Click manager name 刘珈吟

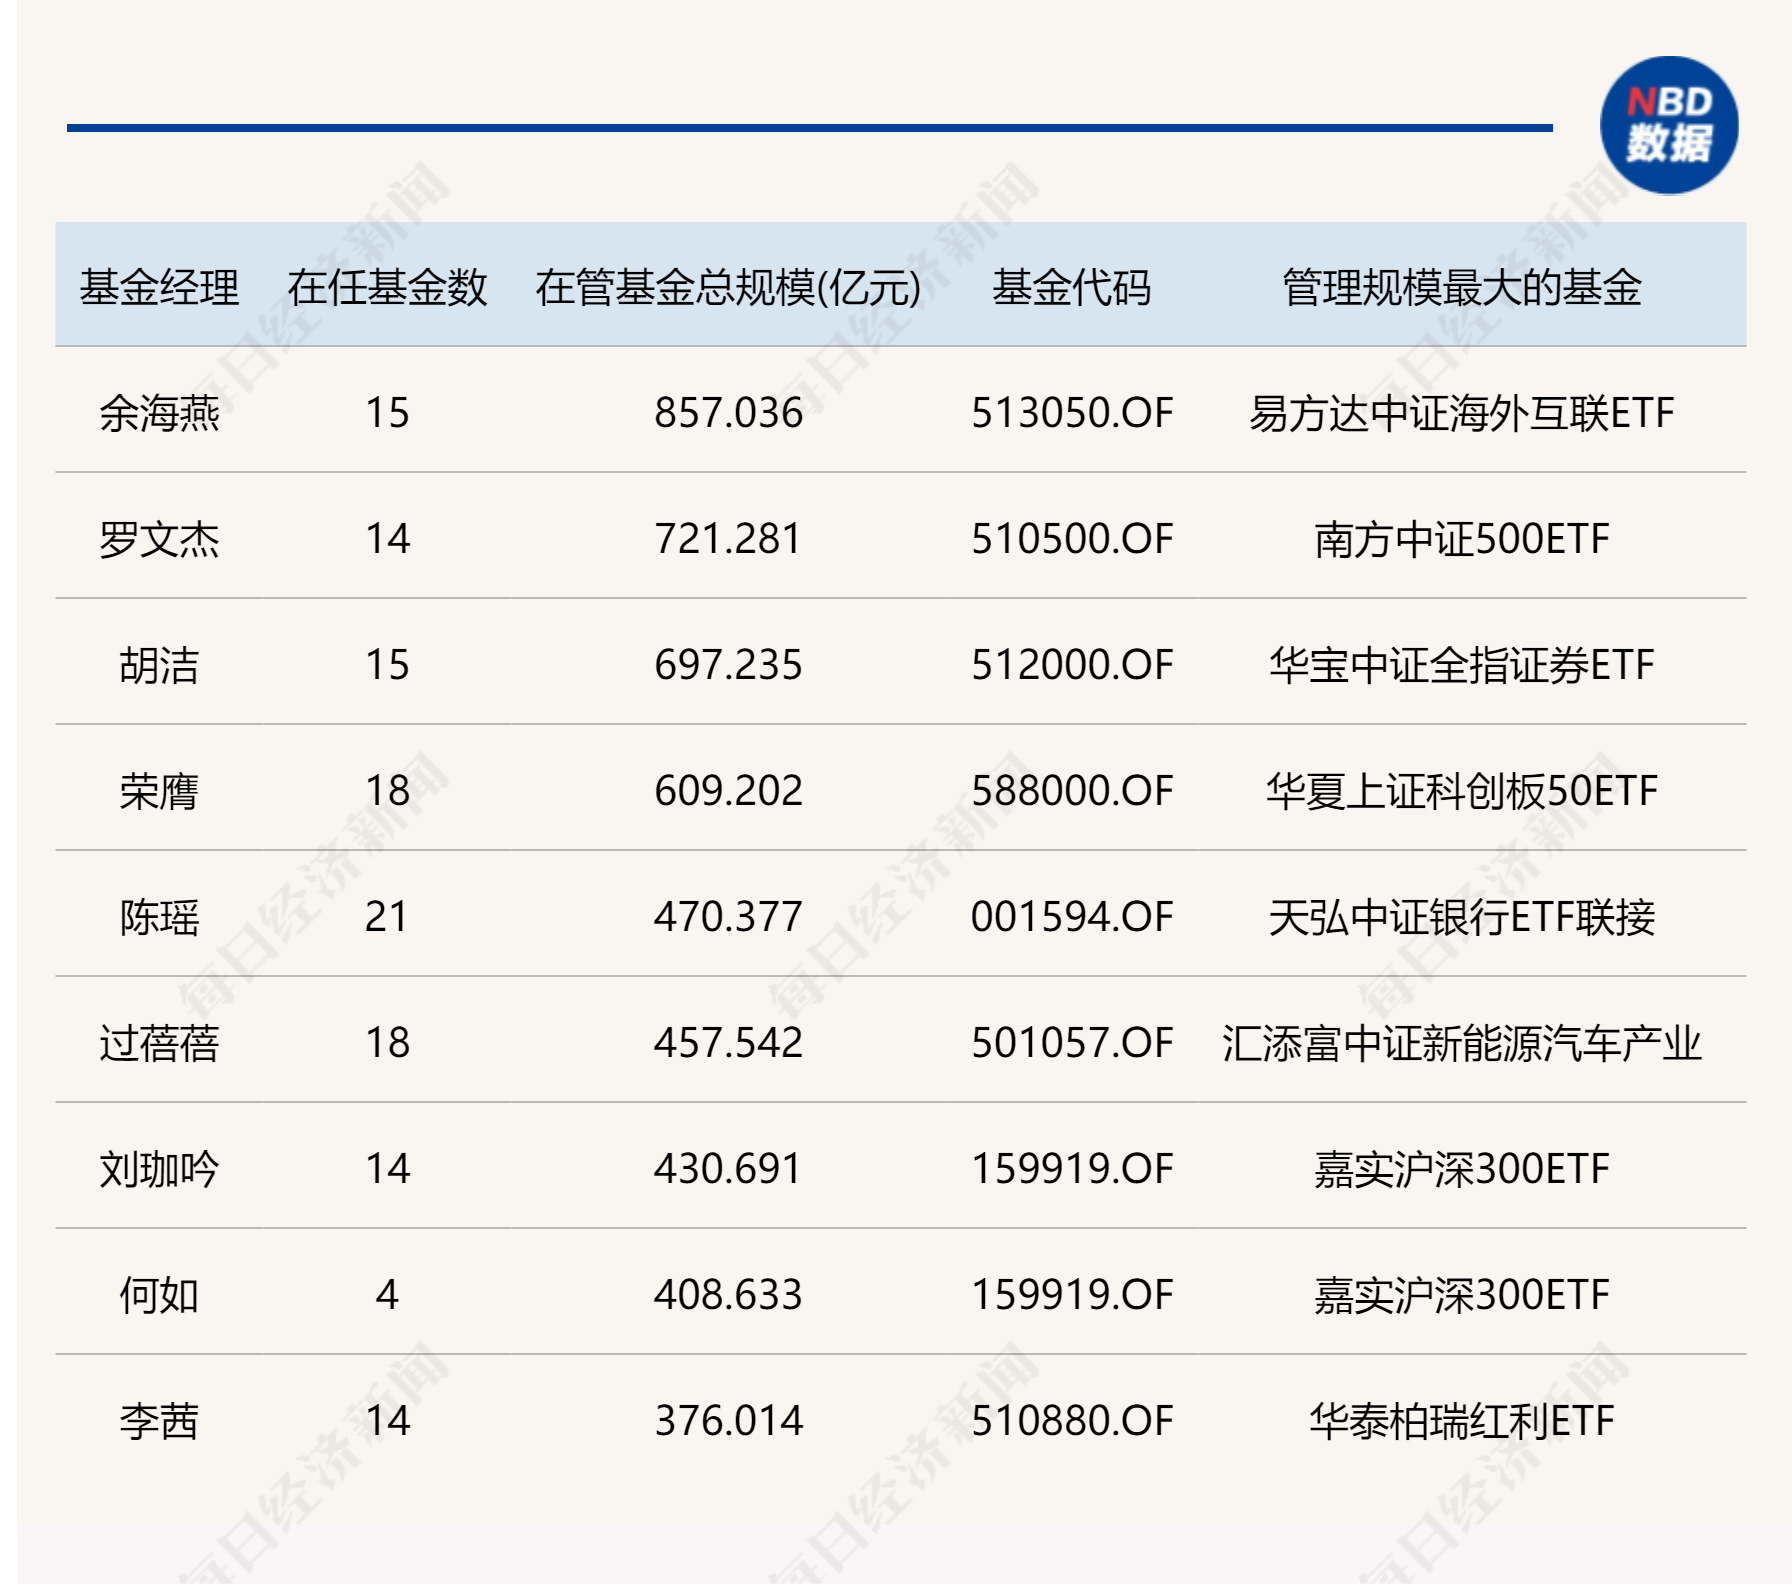pos(159,1169)
